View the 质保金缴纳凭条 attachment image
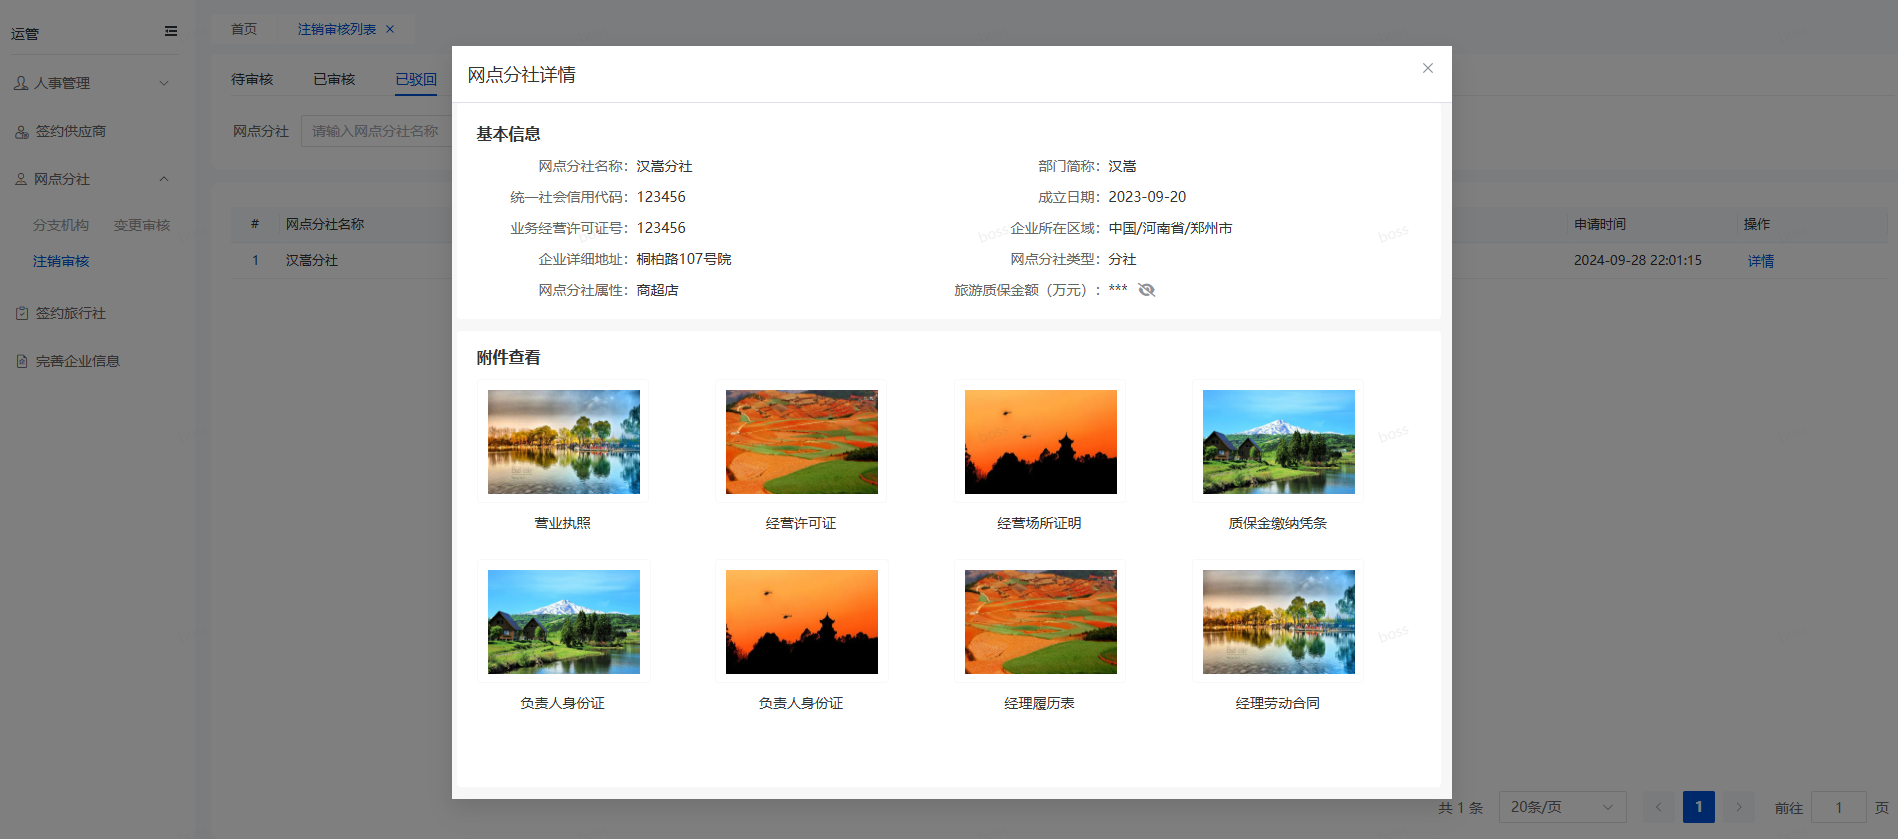The image size is (1898, 839). coord(1278,442)
